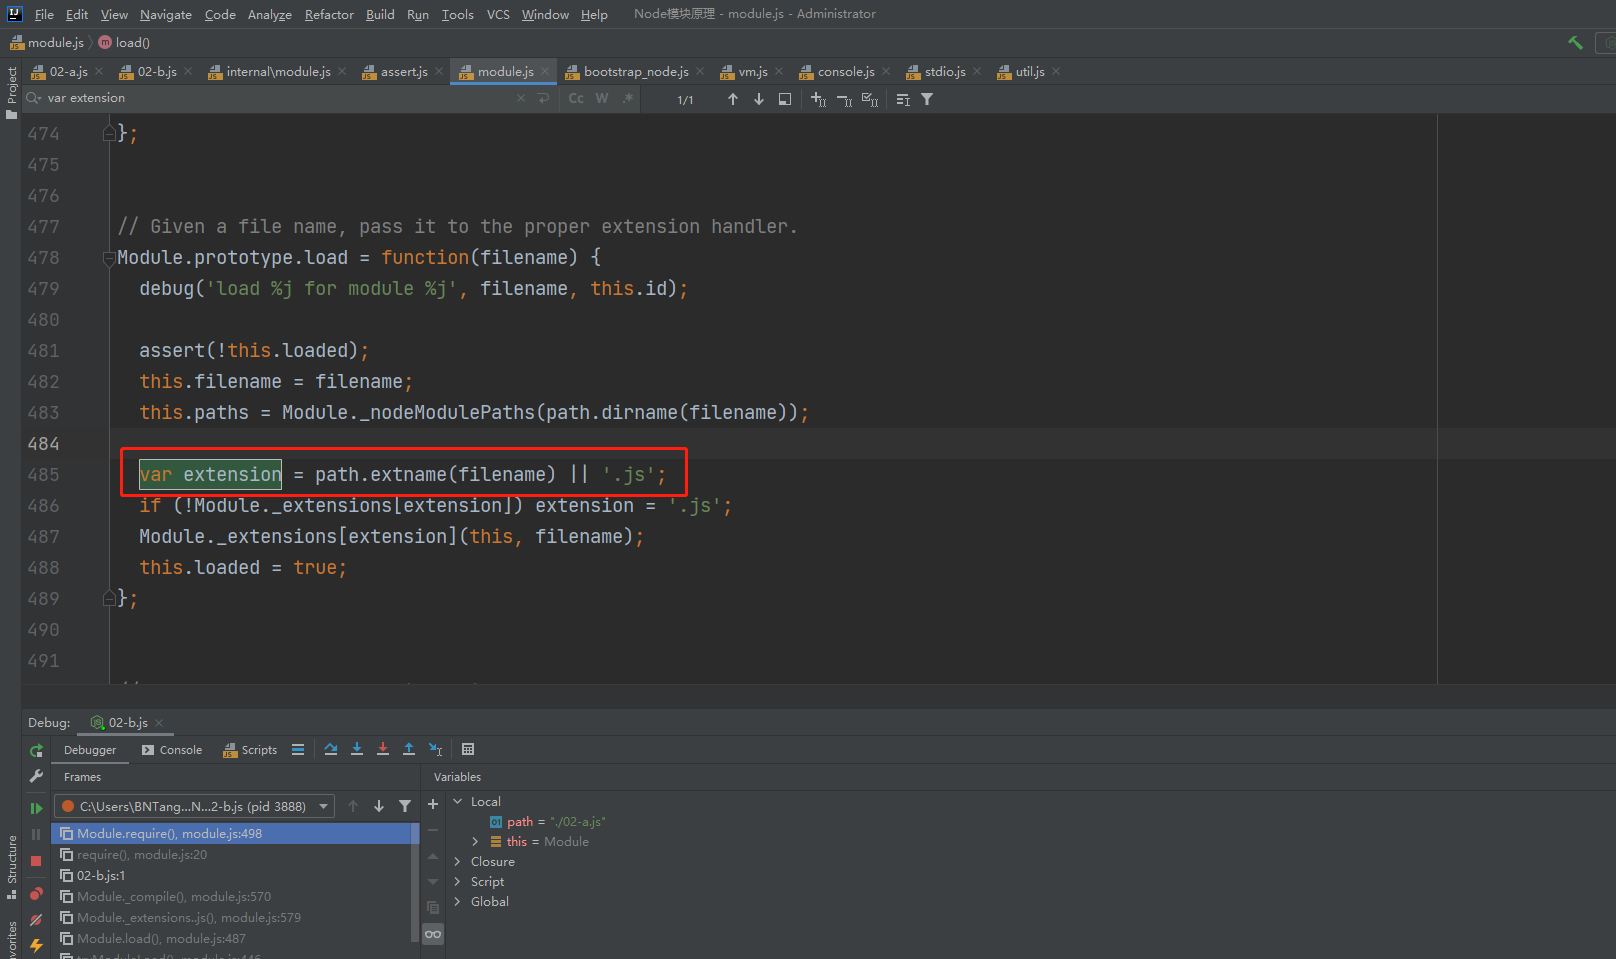Show execution point icon in debugger toolbar
Image resolution: width=1616 pixels, height=959 pixels.
click(x=298, y=749)
